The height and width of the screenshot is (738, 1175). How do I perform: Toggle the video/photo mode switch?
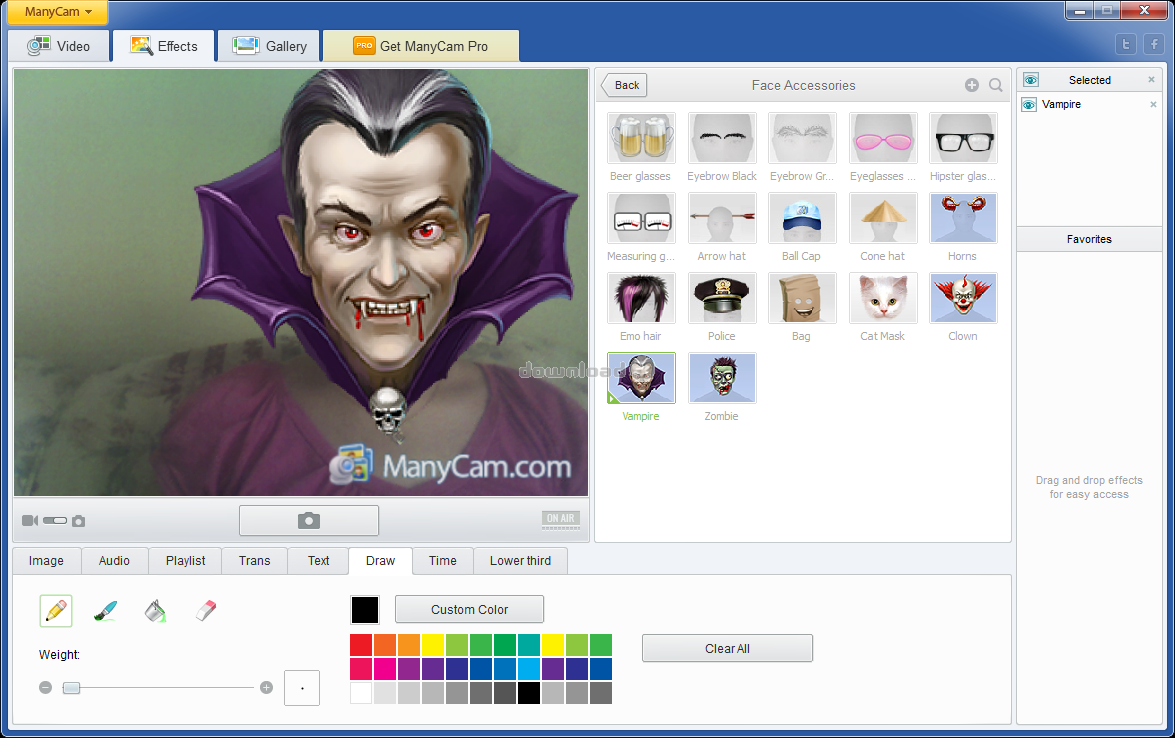point(54,521)
